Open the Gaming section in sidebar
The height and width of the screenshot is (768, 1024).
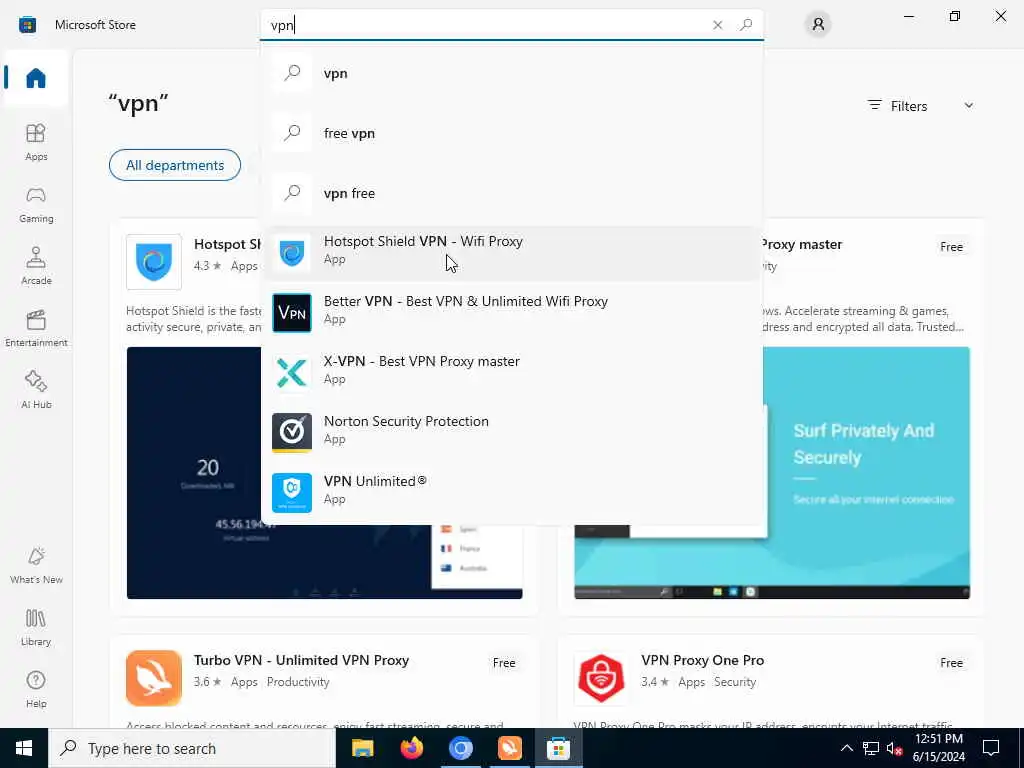click(36, 204)
